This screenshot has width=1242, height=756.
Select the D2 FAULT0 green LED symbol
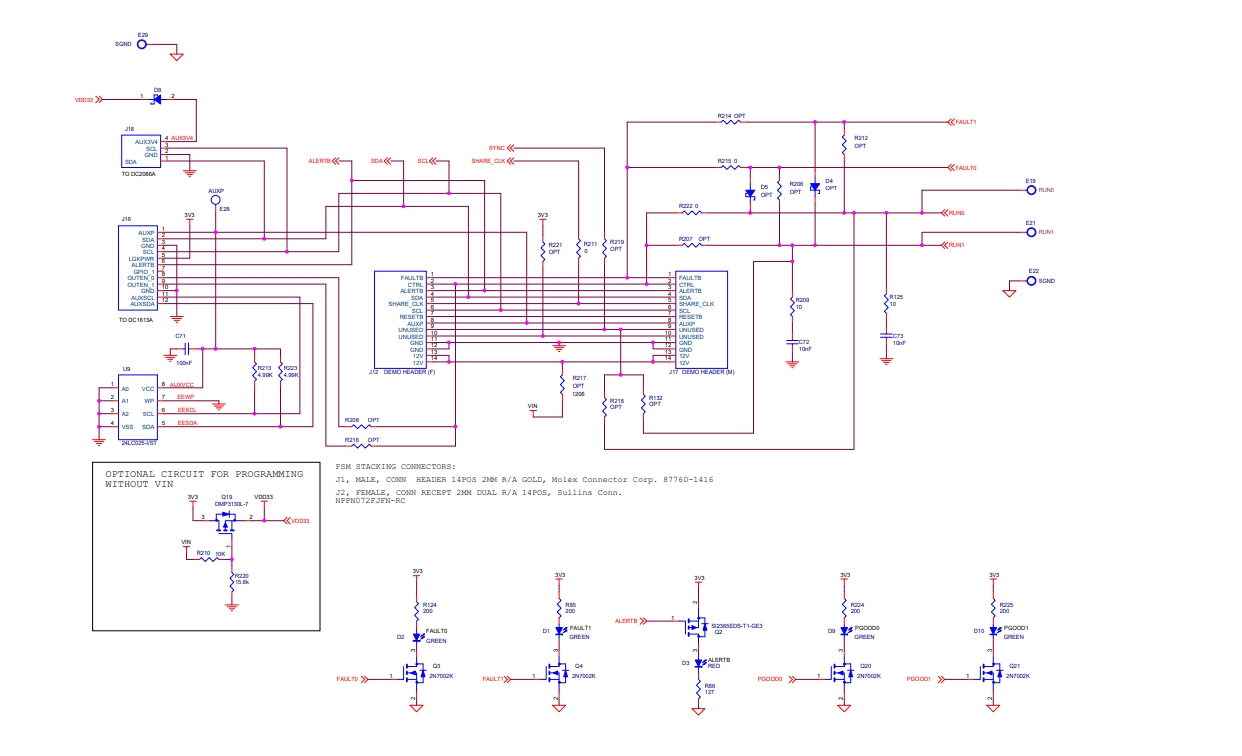417,637
